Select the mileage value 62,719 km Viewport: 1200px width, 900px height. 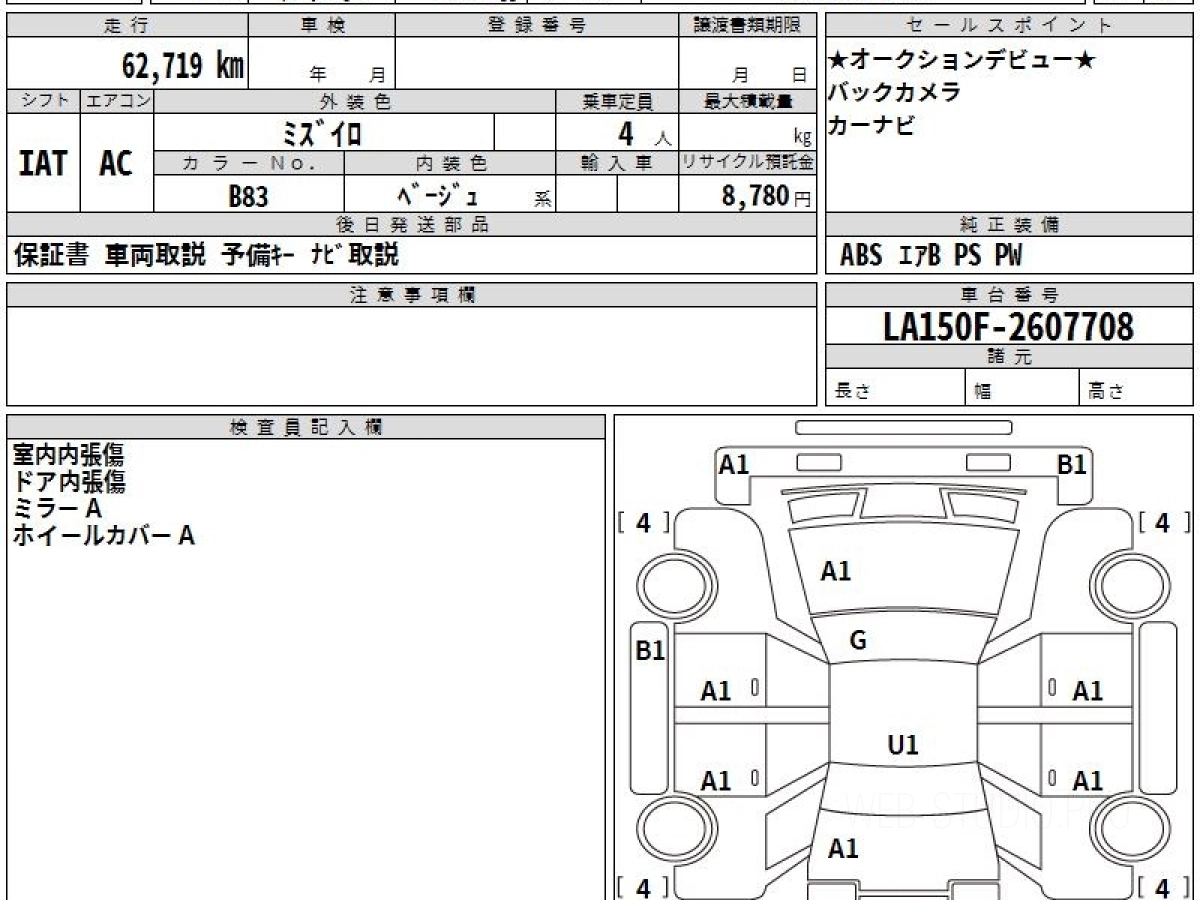click(183, 66)
